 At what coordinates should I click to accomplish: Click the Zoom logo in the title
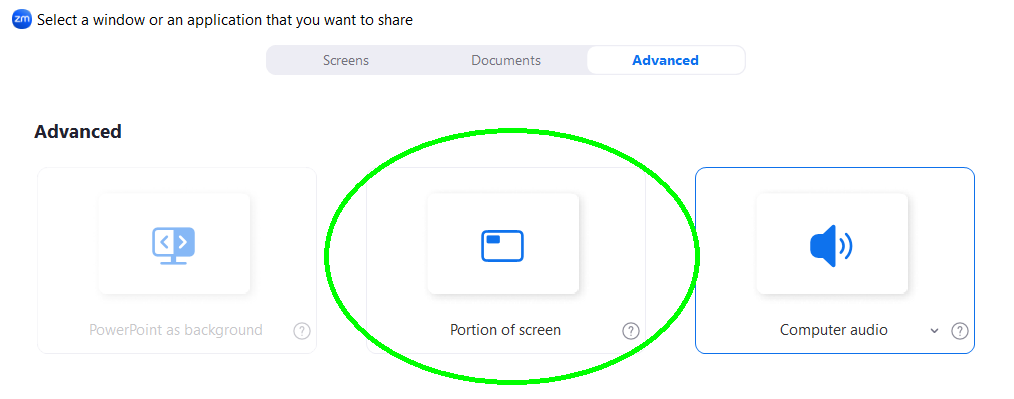tap(22, 19)
